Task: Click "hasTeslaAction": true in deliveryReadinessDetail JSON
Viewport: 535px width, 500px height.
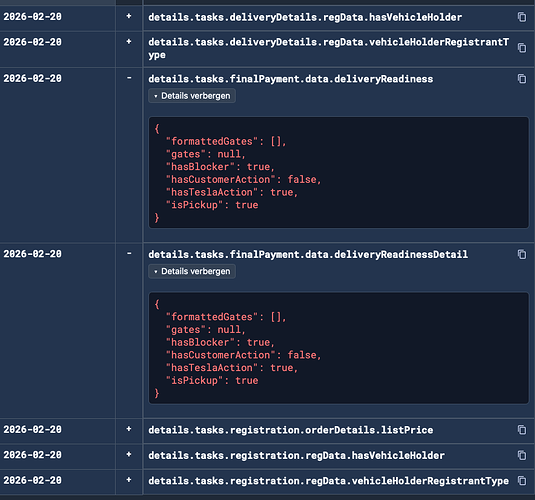Action: 232,368
